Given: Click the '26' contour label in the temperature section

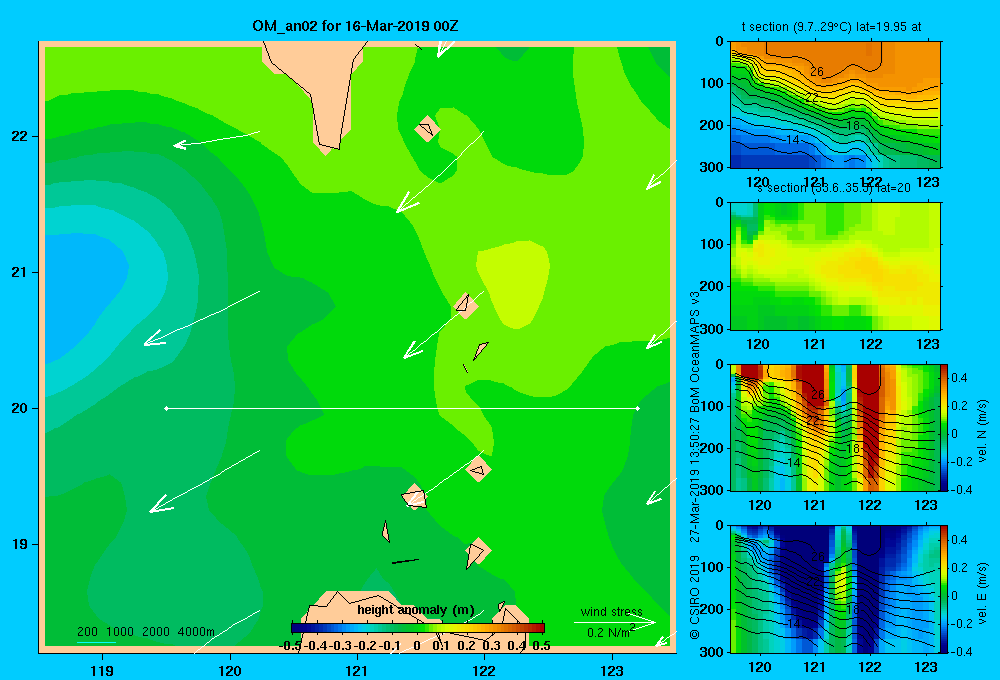Looking at the screenshot, I should pyautogui.click(x=817, y=71).
